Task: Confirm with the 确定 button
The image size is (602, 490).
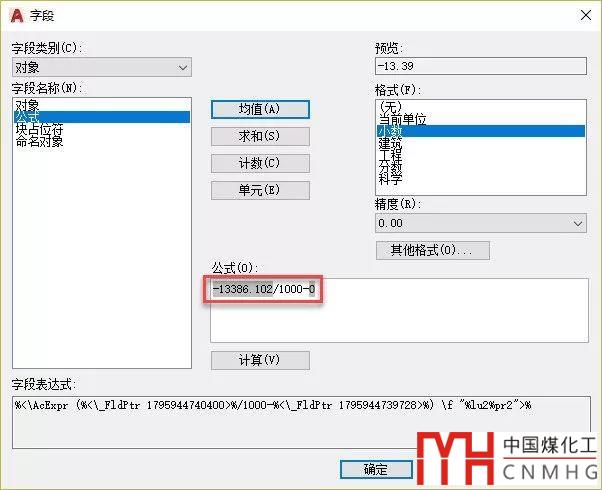Action: [377, 469]
